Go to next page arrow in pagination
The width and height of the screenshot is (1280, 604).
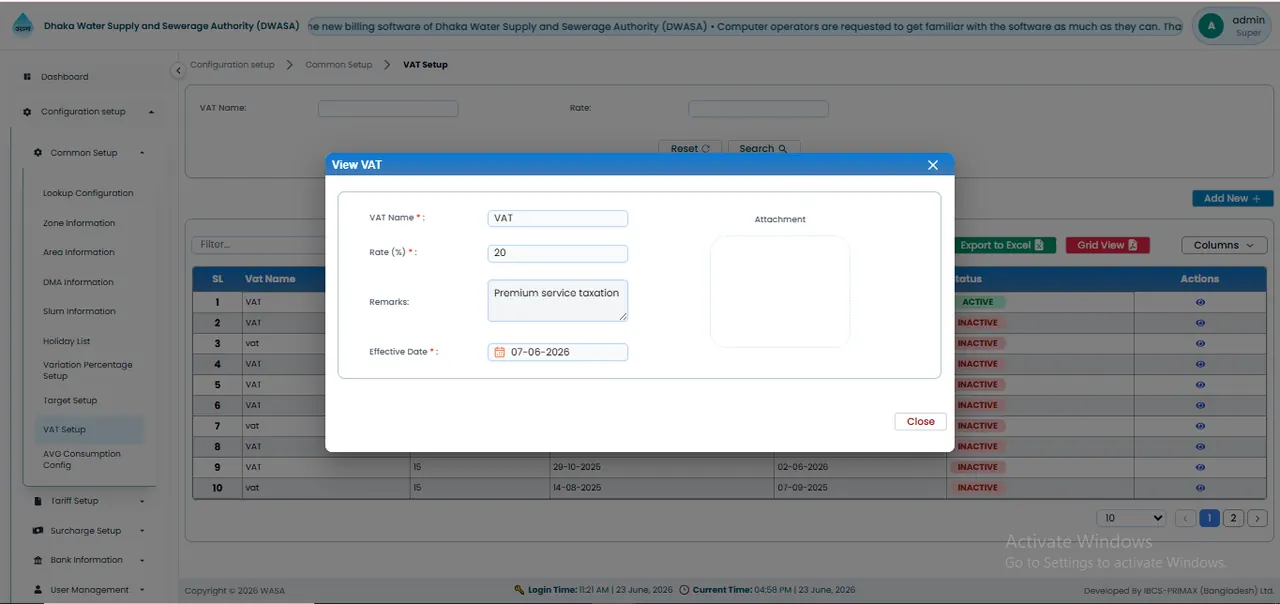(1258, 518)
